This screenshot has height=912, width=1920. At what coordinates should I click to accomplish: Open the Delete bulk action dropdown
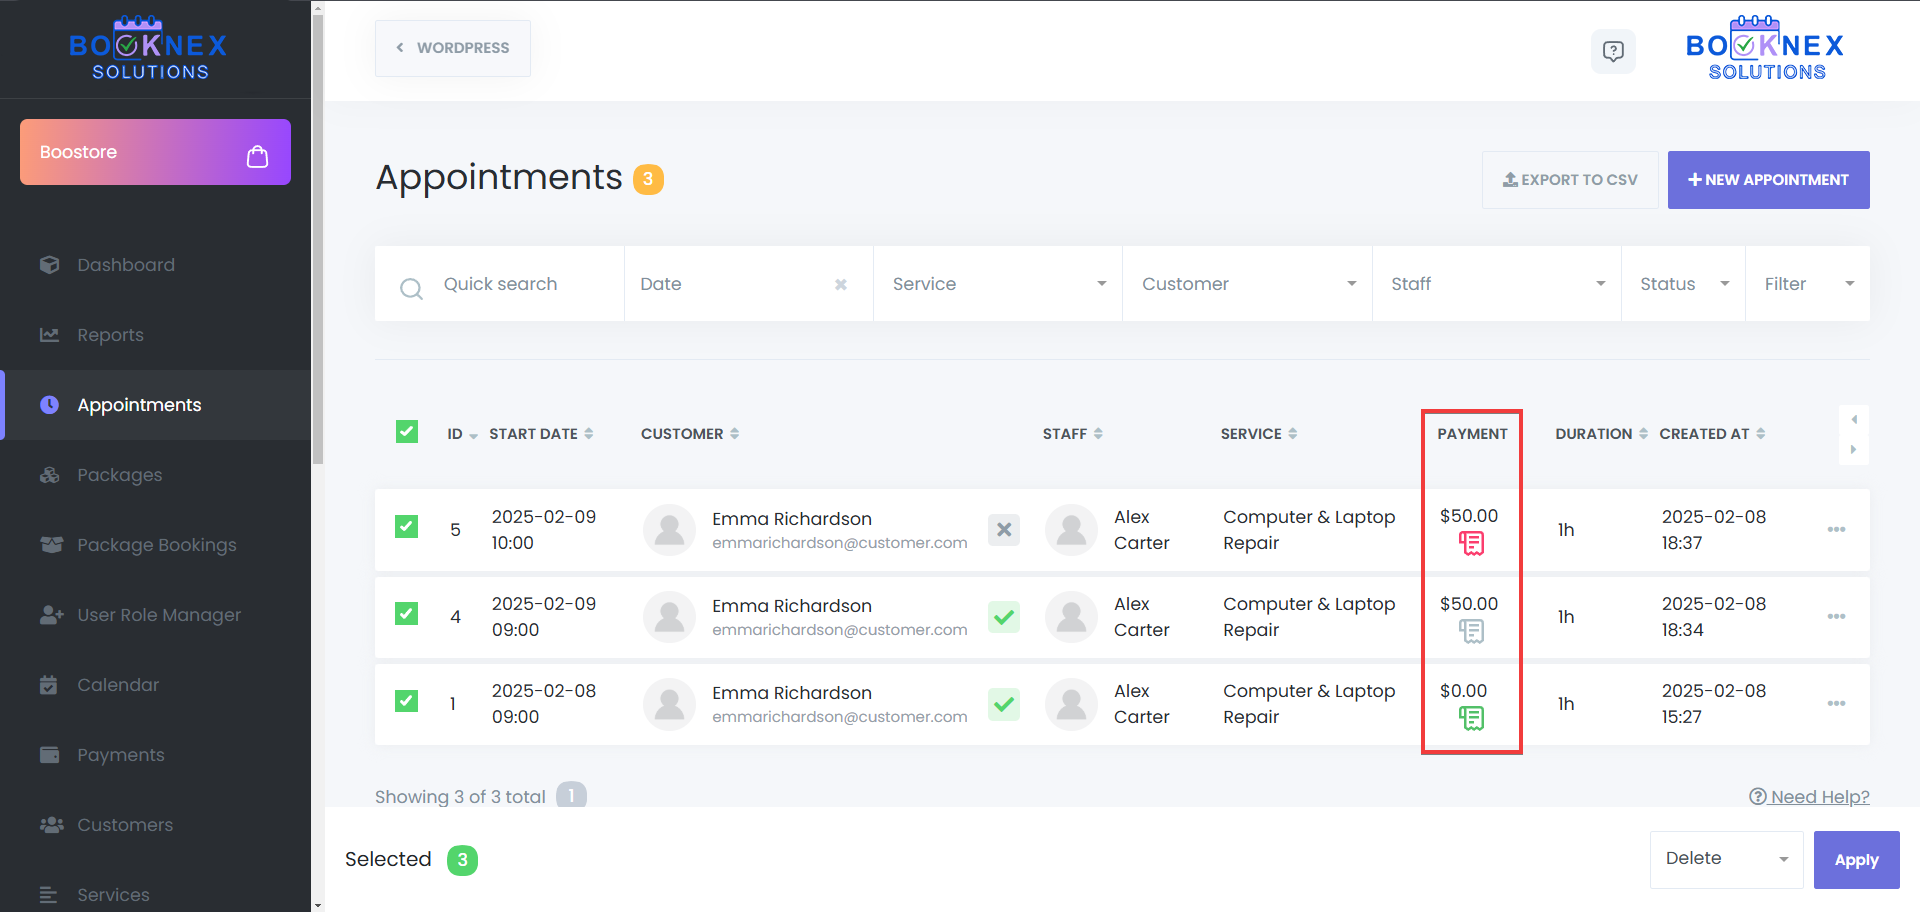click(x=1725, y=859)
